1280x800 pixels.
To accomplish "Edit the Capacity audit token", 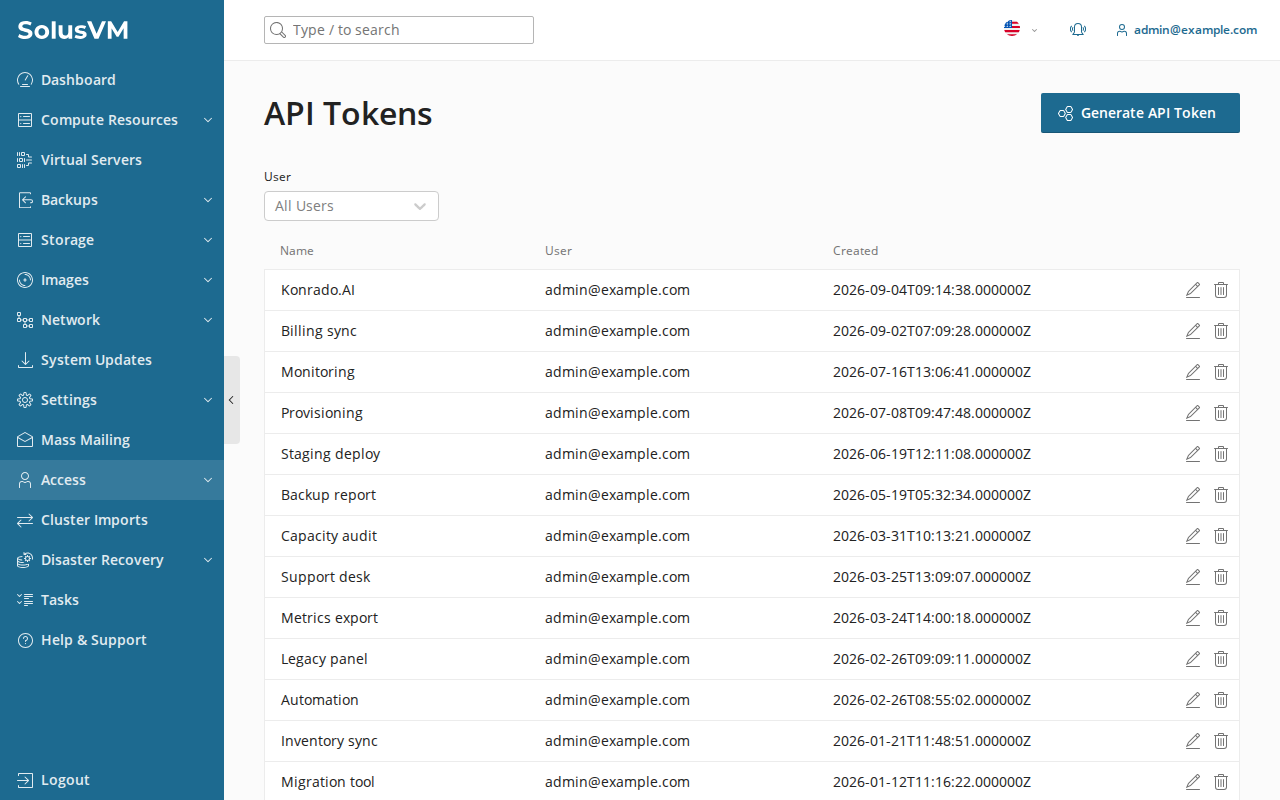I will pos(1192,536).
